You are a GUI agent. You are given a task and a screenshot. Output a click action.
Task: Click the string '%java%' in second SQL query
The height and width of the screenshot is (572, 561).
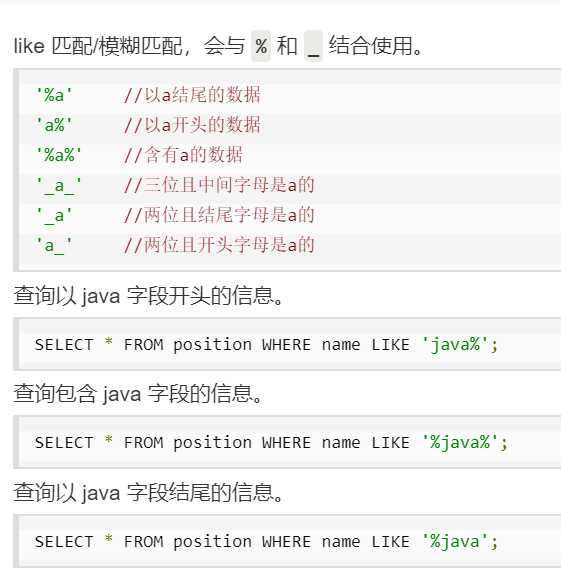pos(460,443)
